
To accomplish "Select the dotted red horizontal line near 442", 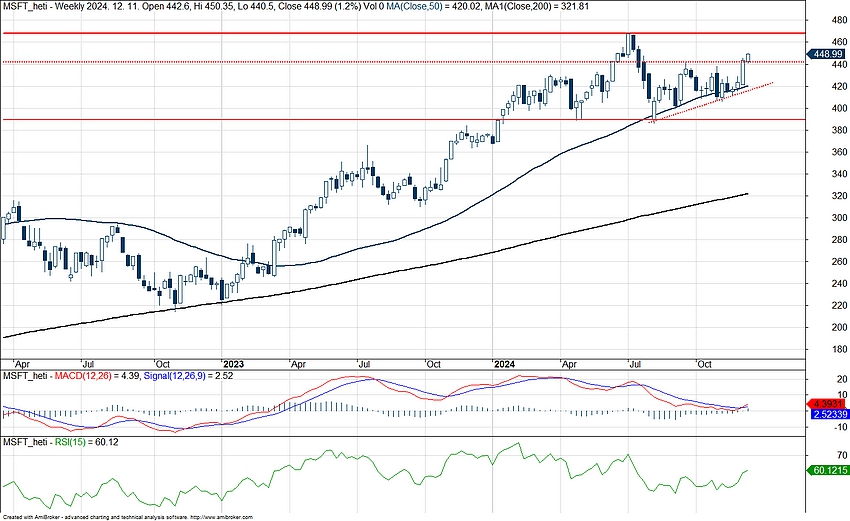I will [300, 62].
